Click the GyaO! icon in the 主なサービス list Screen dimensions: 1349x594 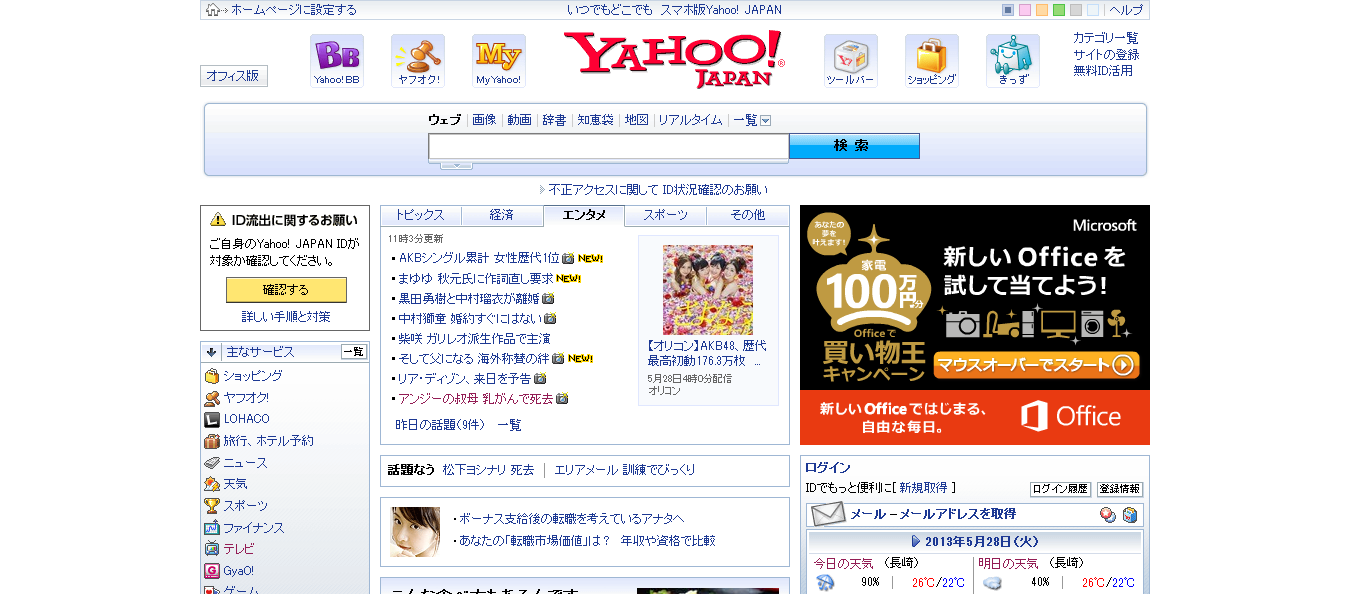(212, 571)
